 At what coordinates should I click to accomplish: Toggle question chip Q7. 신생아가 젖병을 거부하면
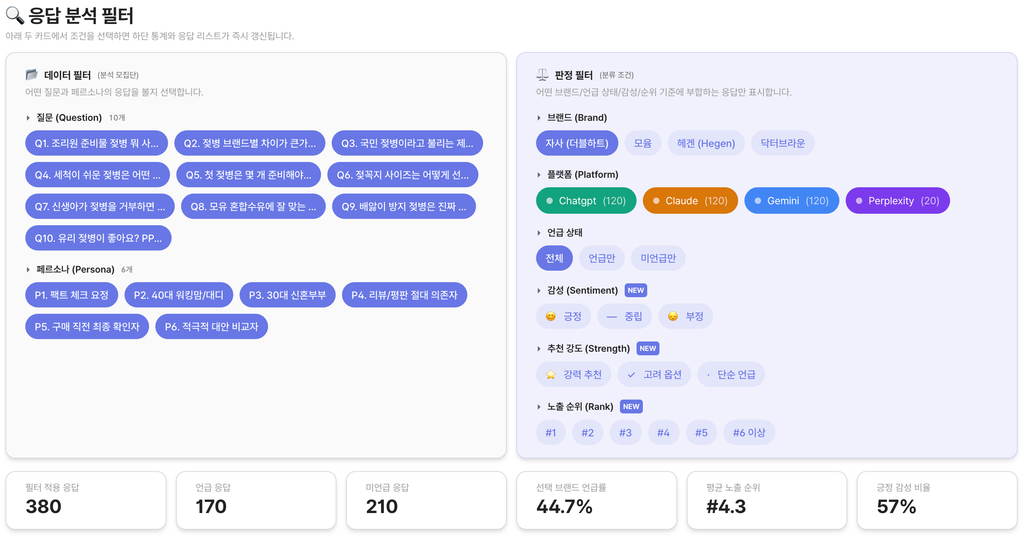pyautogui.click(x=100, y=206)
